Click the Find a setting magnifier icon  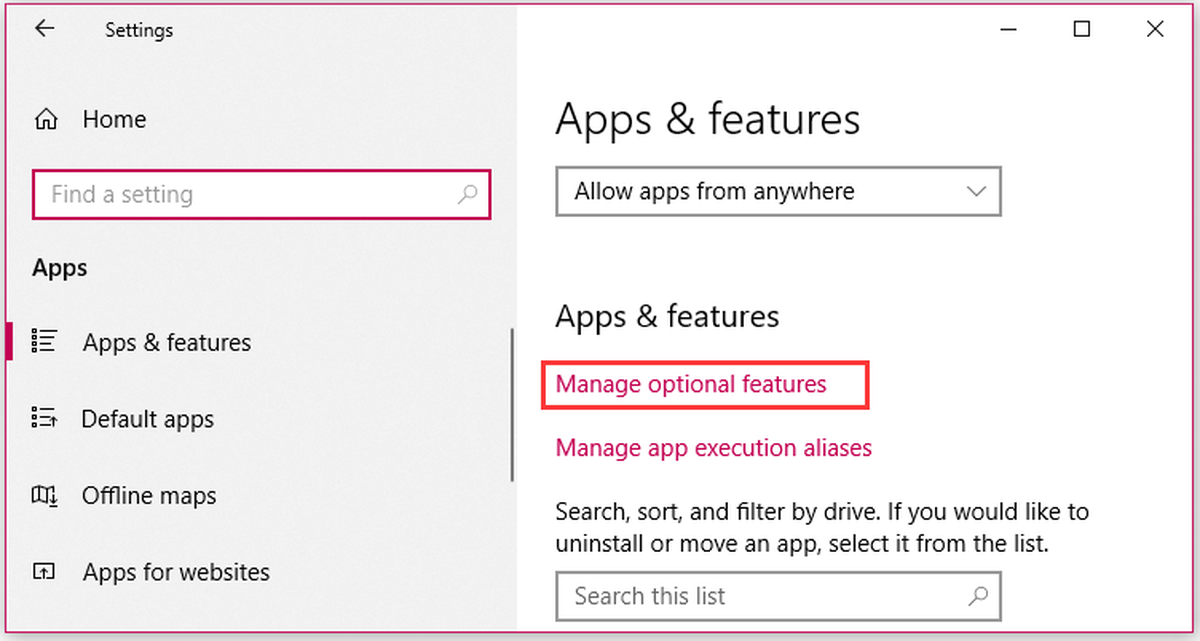click(467, 195)
